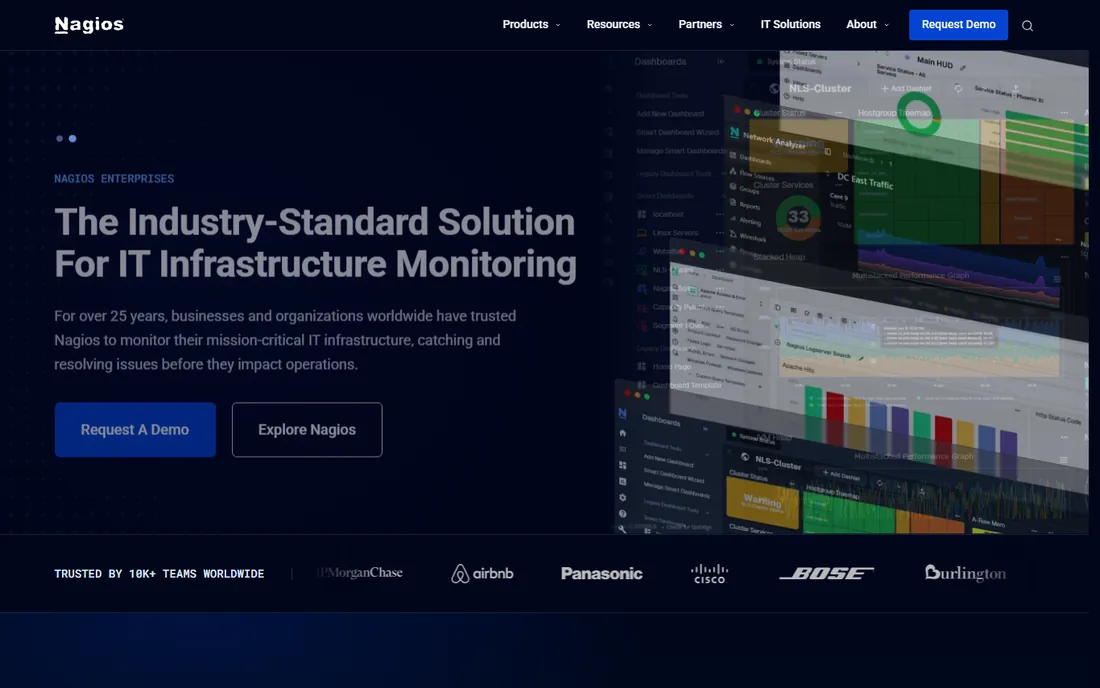Click the Nagios logo in the header
Screen dimensions: 1100x688
click(89, 25)
